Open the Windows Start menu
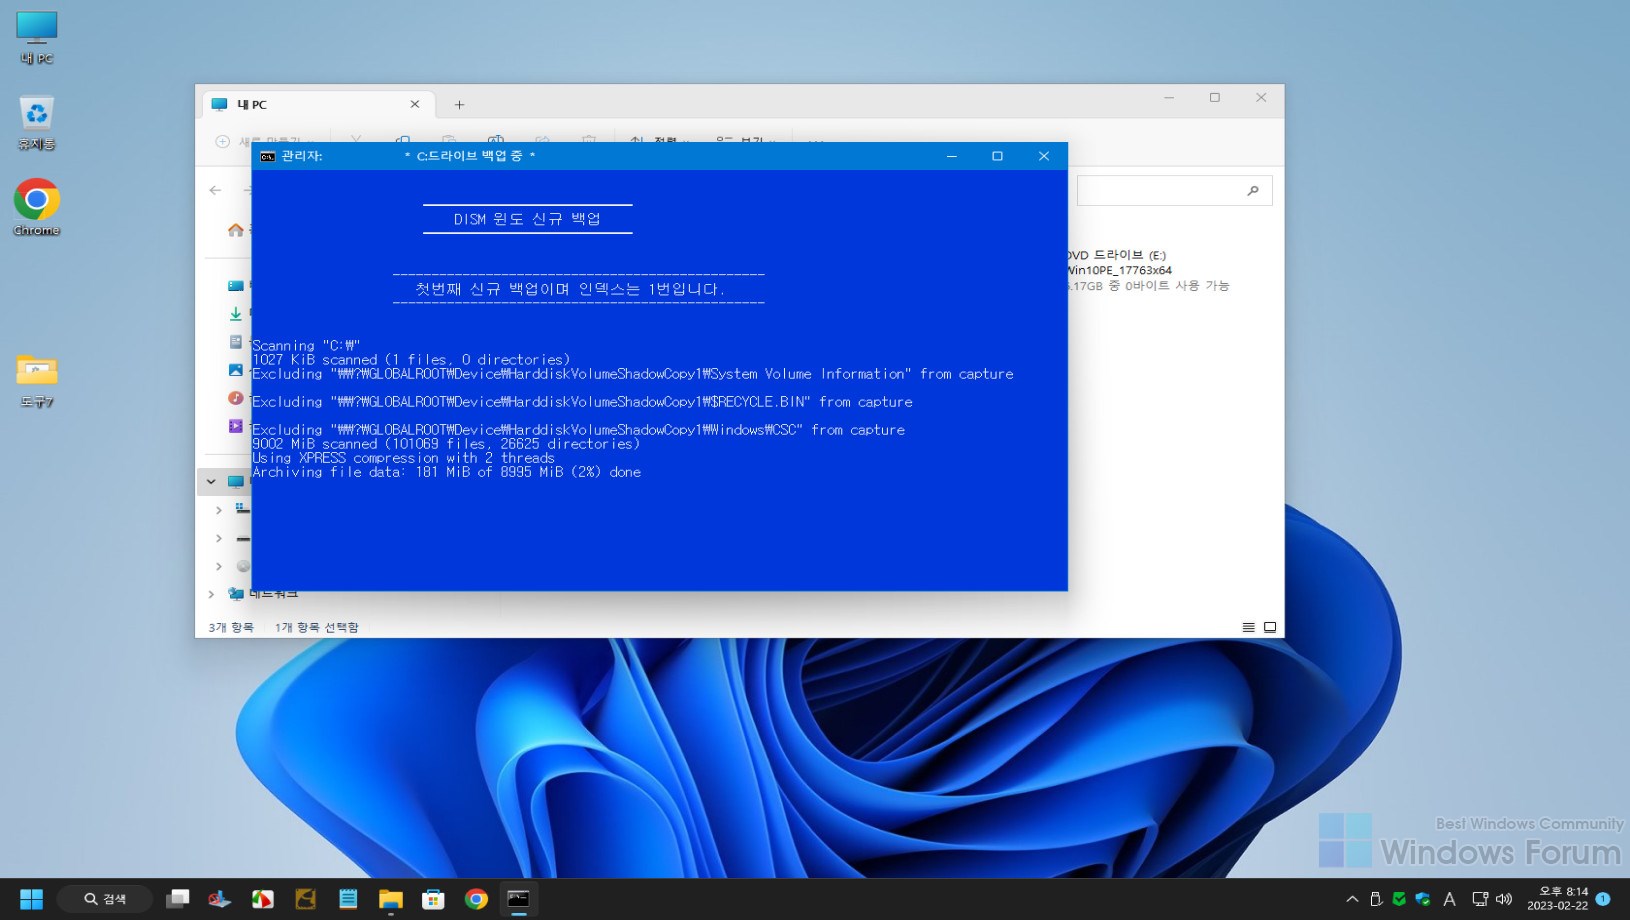This screenshot has width=1630, height=920. 31,899
